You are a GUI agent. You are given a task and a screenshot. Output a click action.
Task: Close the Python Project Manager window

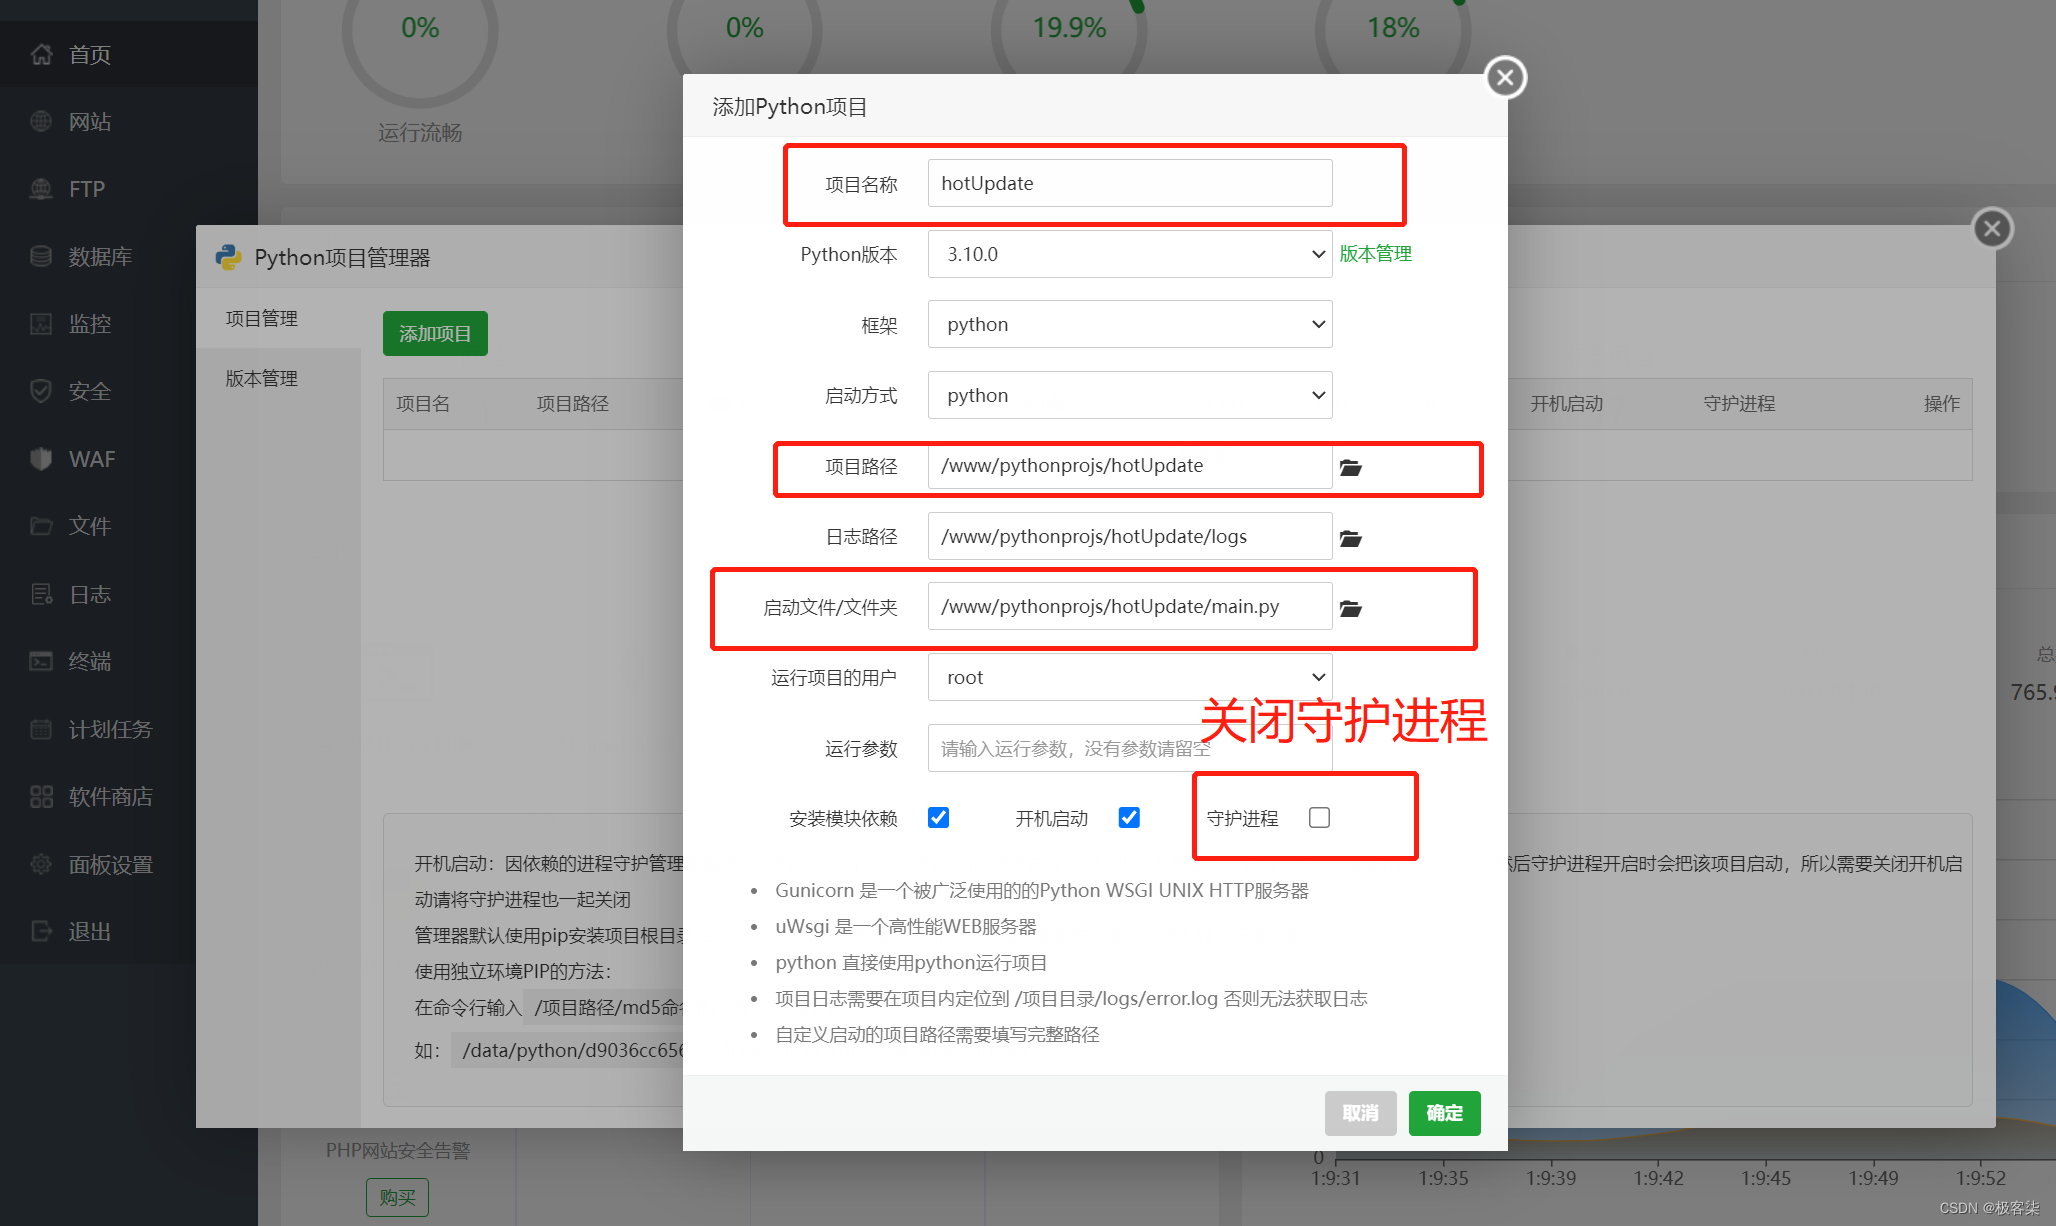pyautogui.click(x=1992, y=228)
